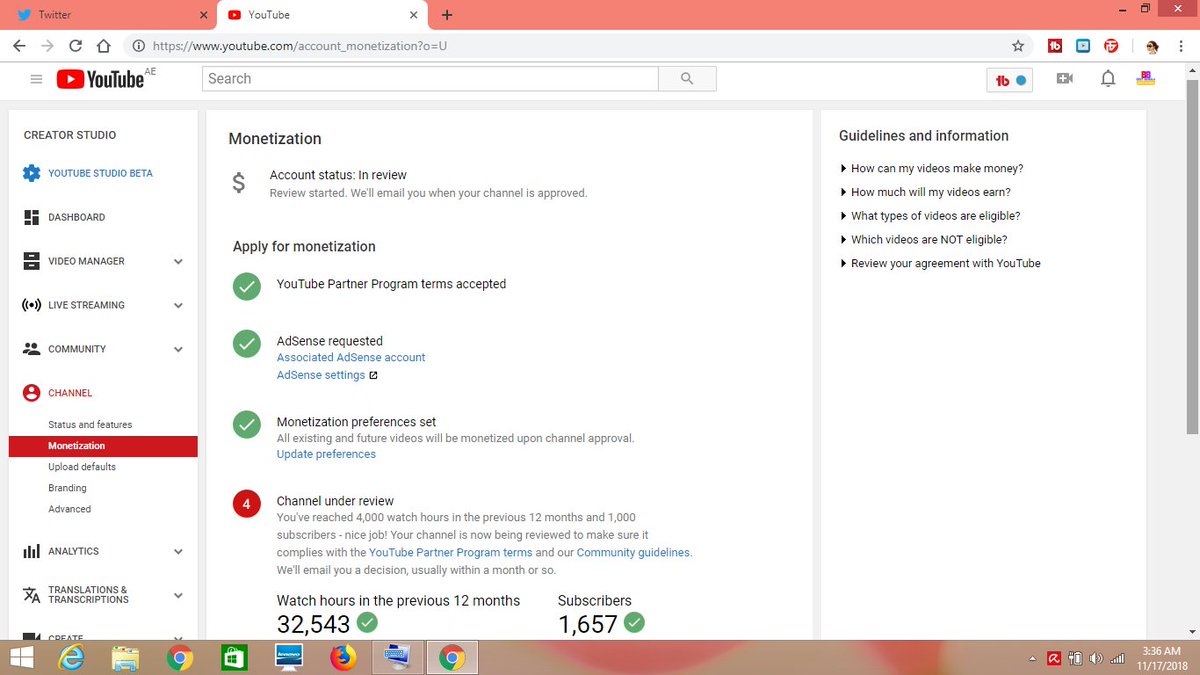The image size is (1200, 675).
Task: Click the YOUTUBE STUDIO BETA link
Action: 100,173
